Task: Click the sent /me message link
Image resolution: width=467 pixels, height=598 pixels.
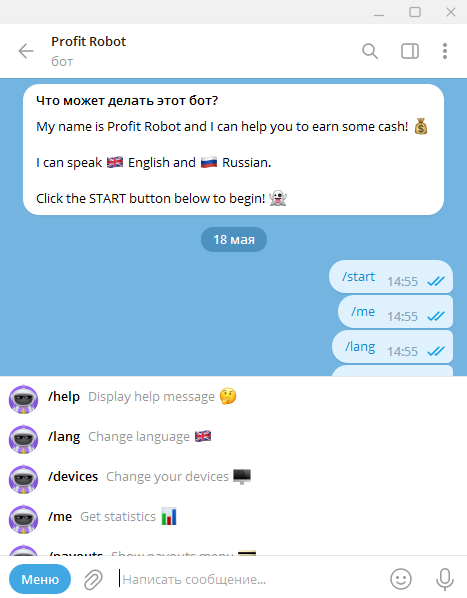Action: tap(363, 312)
